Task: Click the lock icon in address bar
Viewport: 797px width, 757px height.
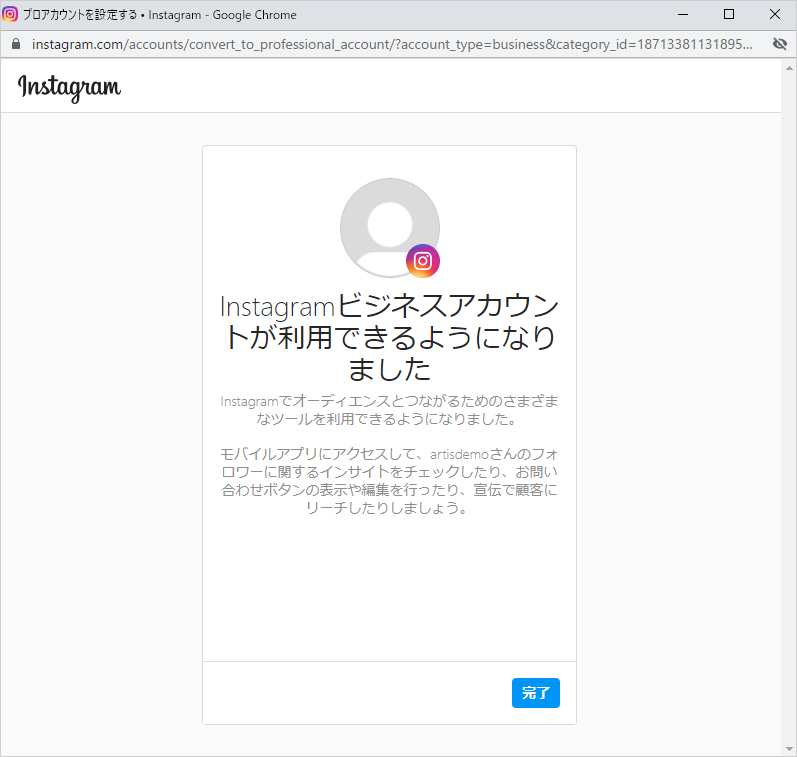Action: click(16, 44)
